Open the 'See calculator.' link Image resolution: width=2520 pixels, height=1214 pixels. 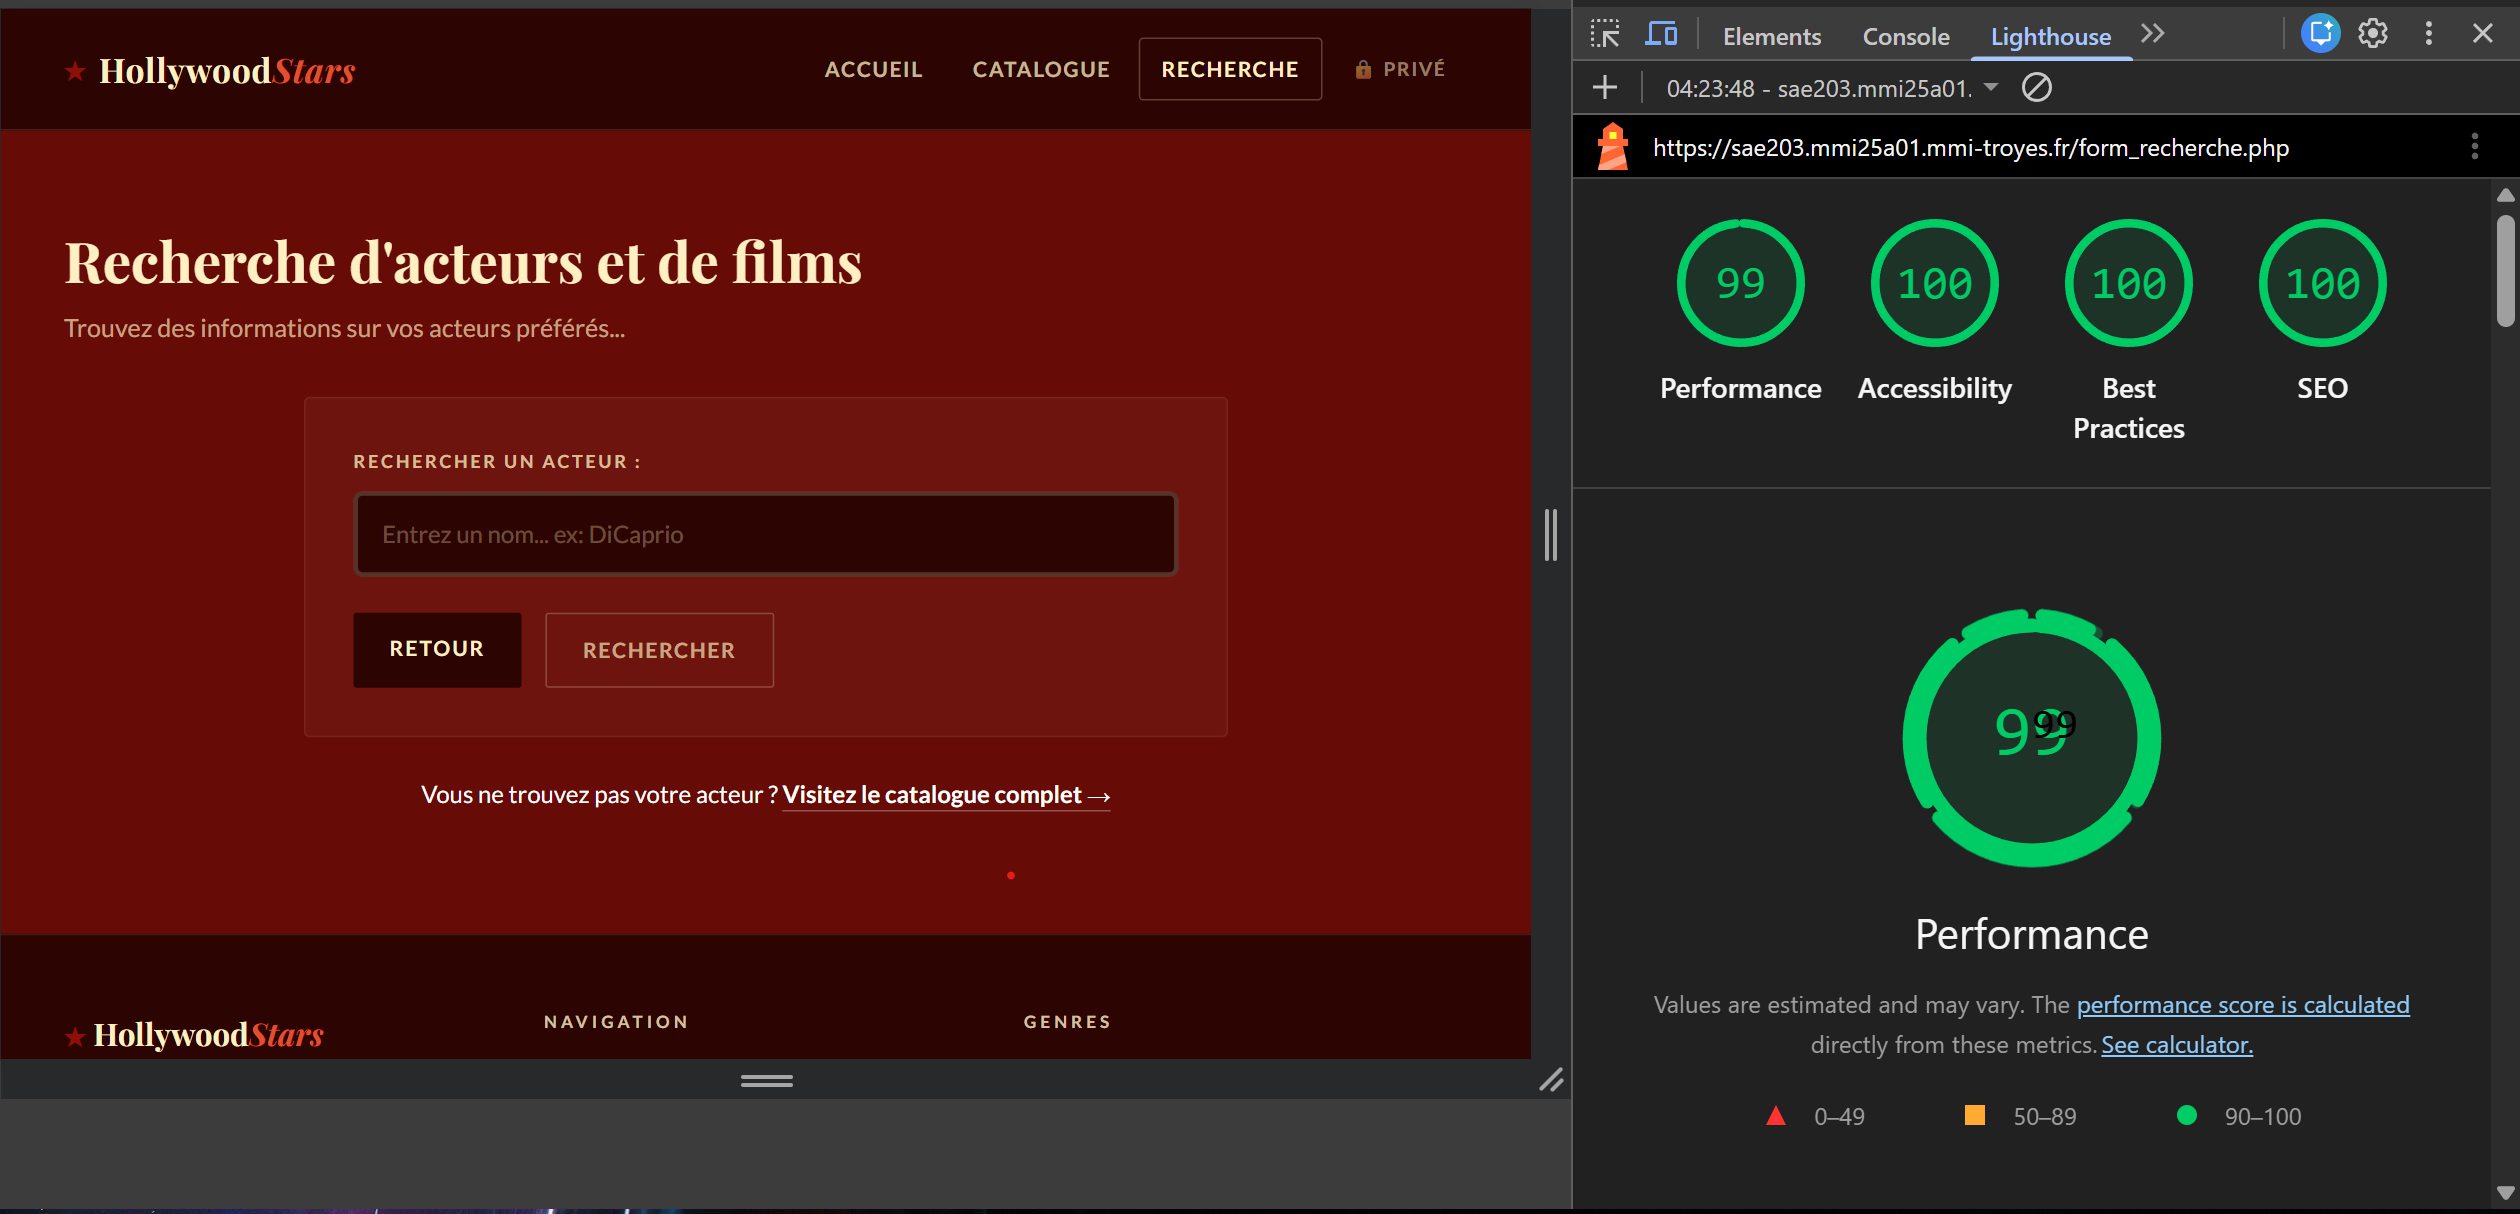tap(2177, 1045)
